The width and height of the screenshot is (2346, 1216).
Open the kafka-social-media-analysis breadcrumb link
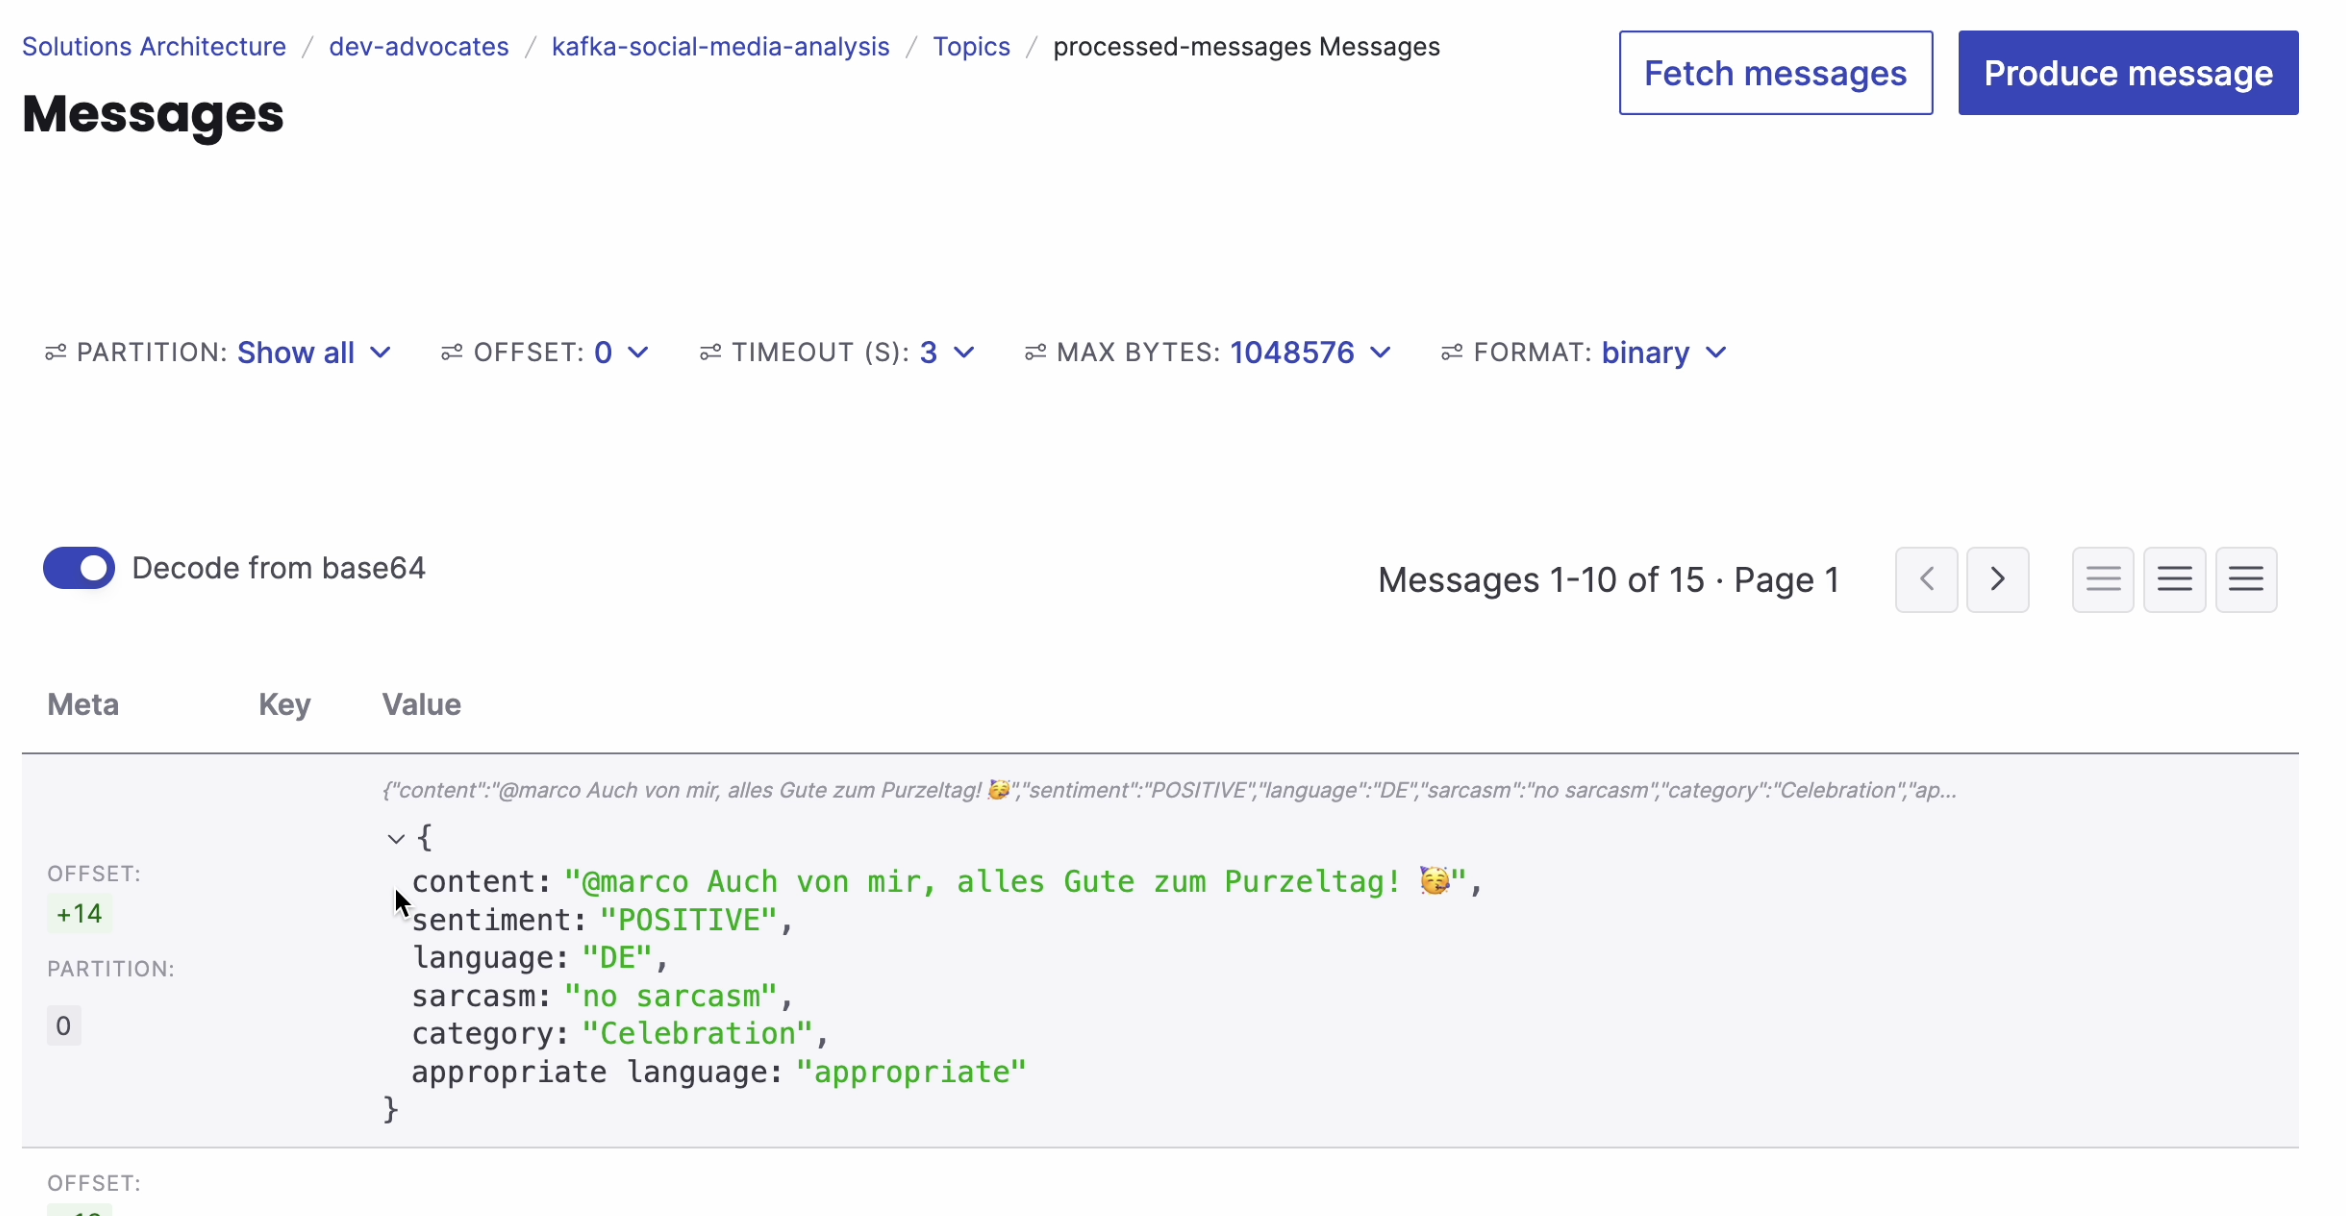tap(719, 46)
